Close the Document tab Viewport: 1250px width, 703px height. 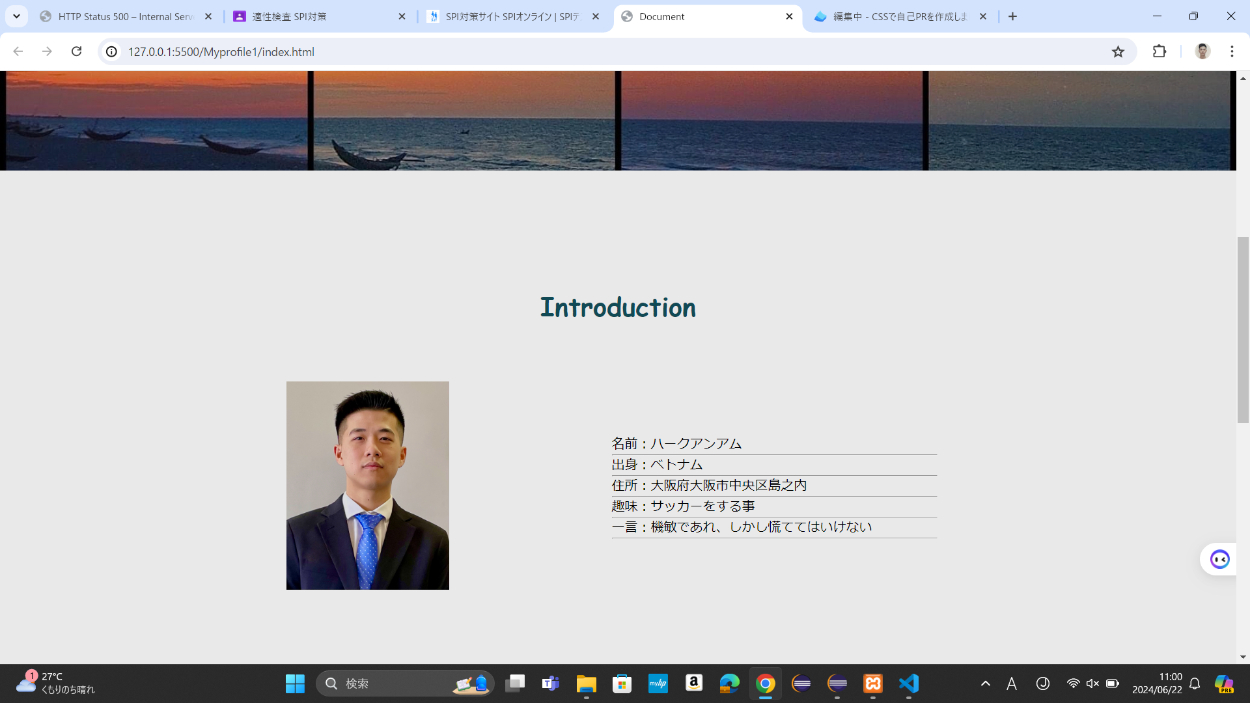click(x=789, y=17)
